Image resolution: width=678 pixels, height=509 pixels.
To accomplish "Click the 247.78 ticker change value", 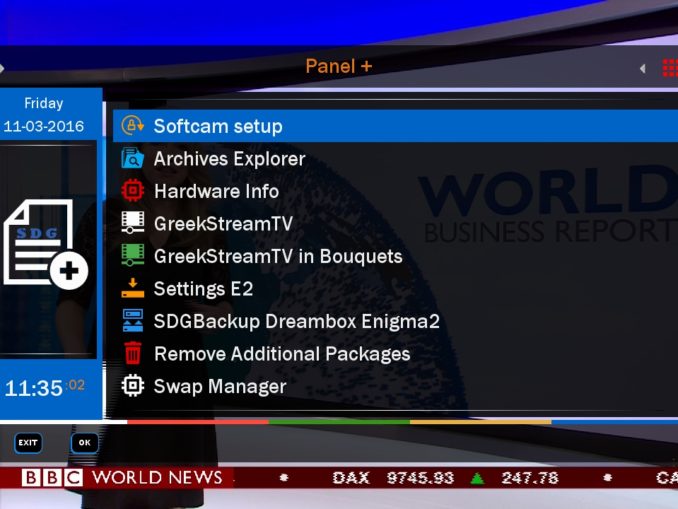I will click(x=530, y=478).
